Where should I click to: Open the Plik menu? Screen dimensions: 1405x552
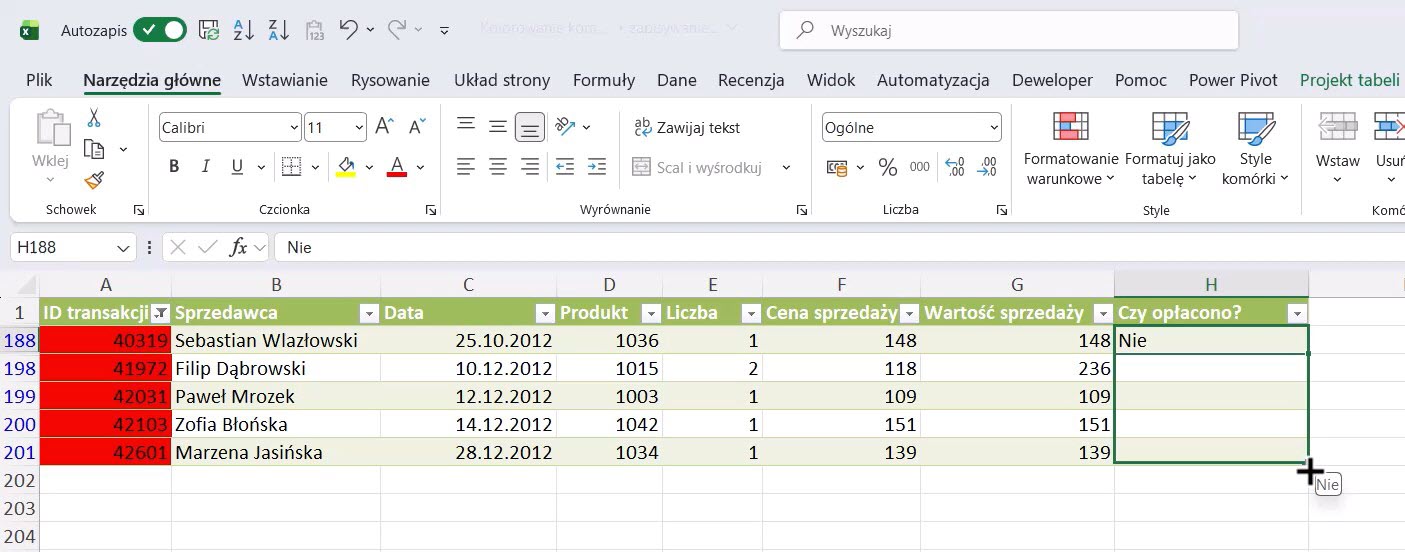tap(39, 80)
